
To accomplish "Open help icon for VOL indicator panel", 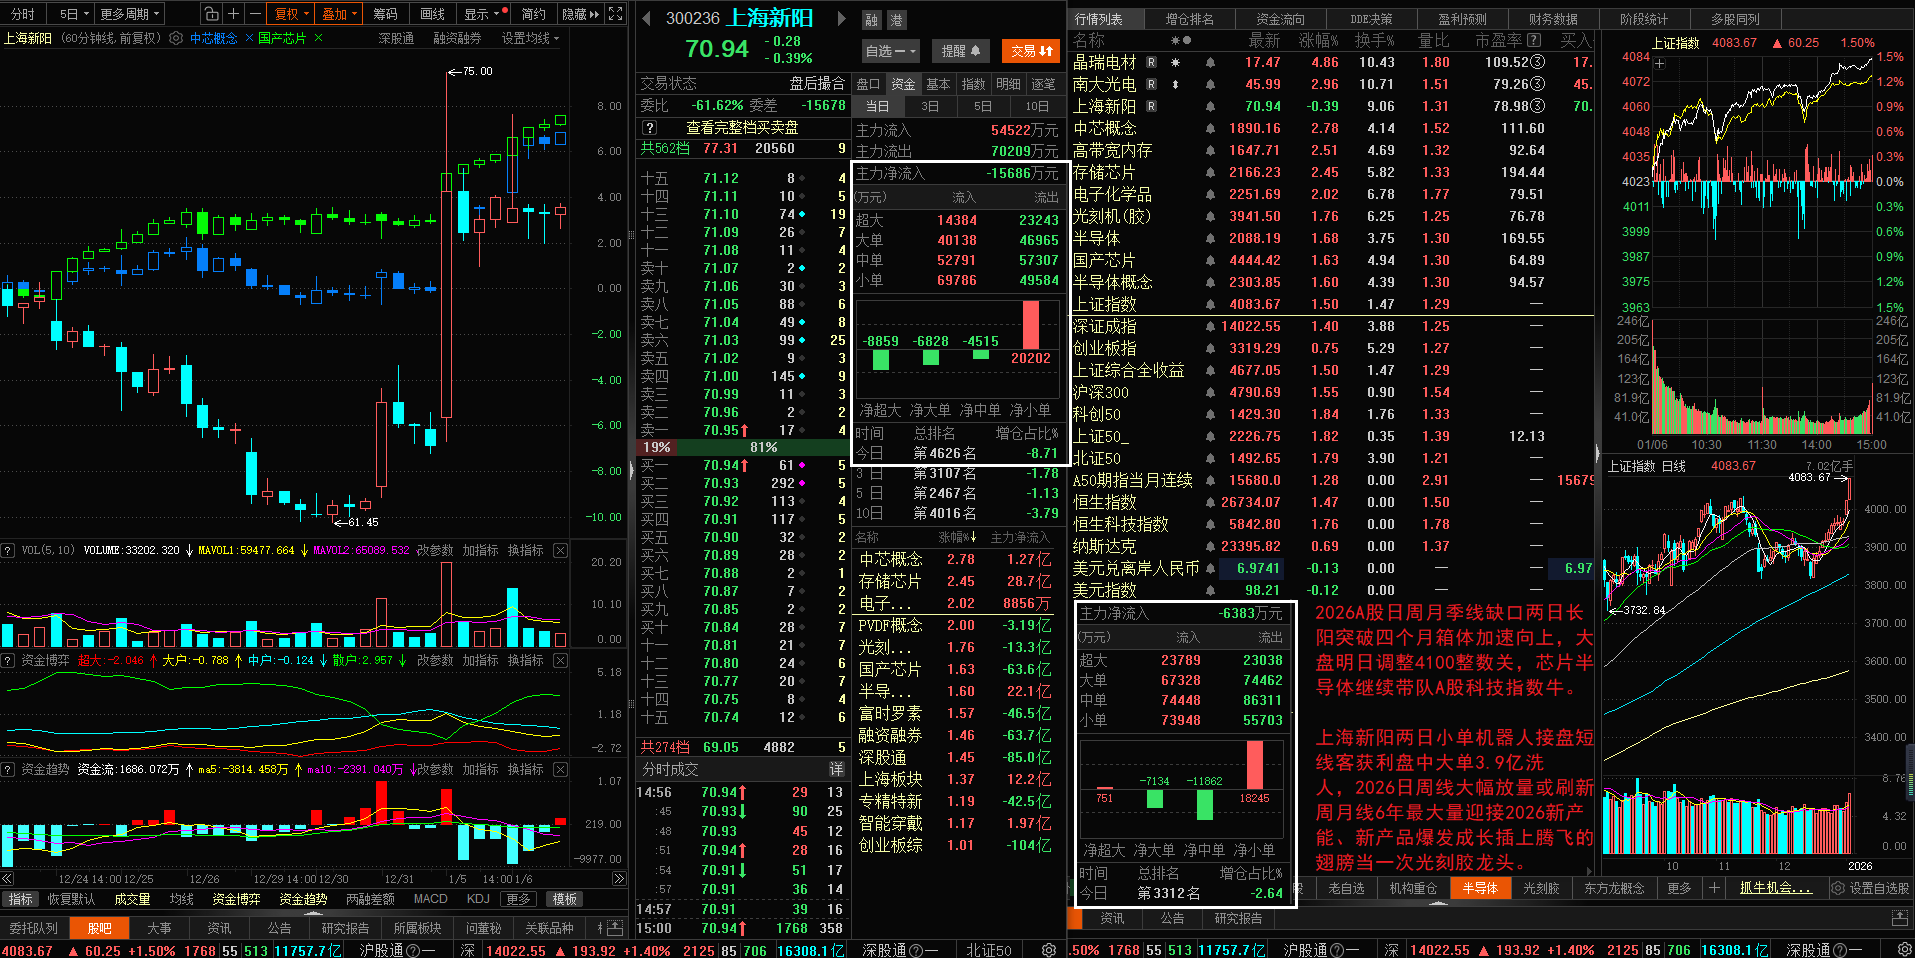I will [x=7, y=550].
